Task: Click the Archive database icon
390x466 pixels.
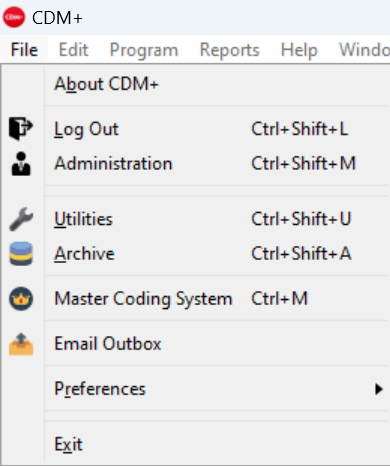Action: point(21,254)
